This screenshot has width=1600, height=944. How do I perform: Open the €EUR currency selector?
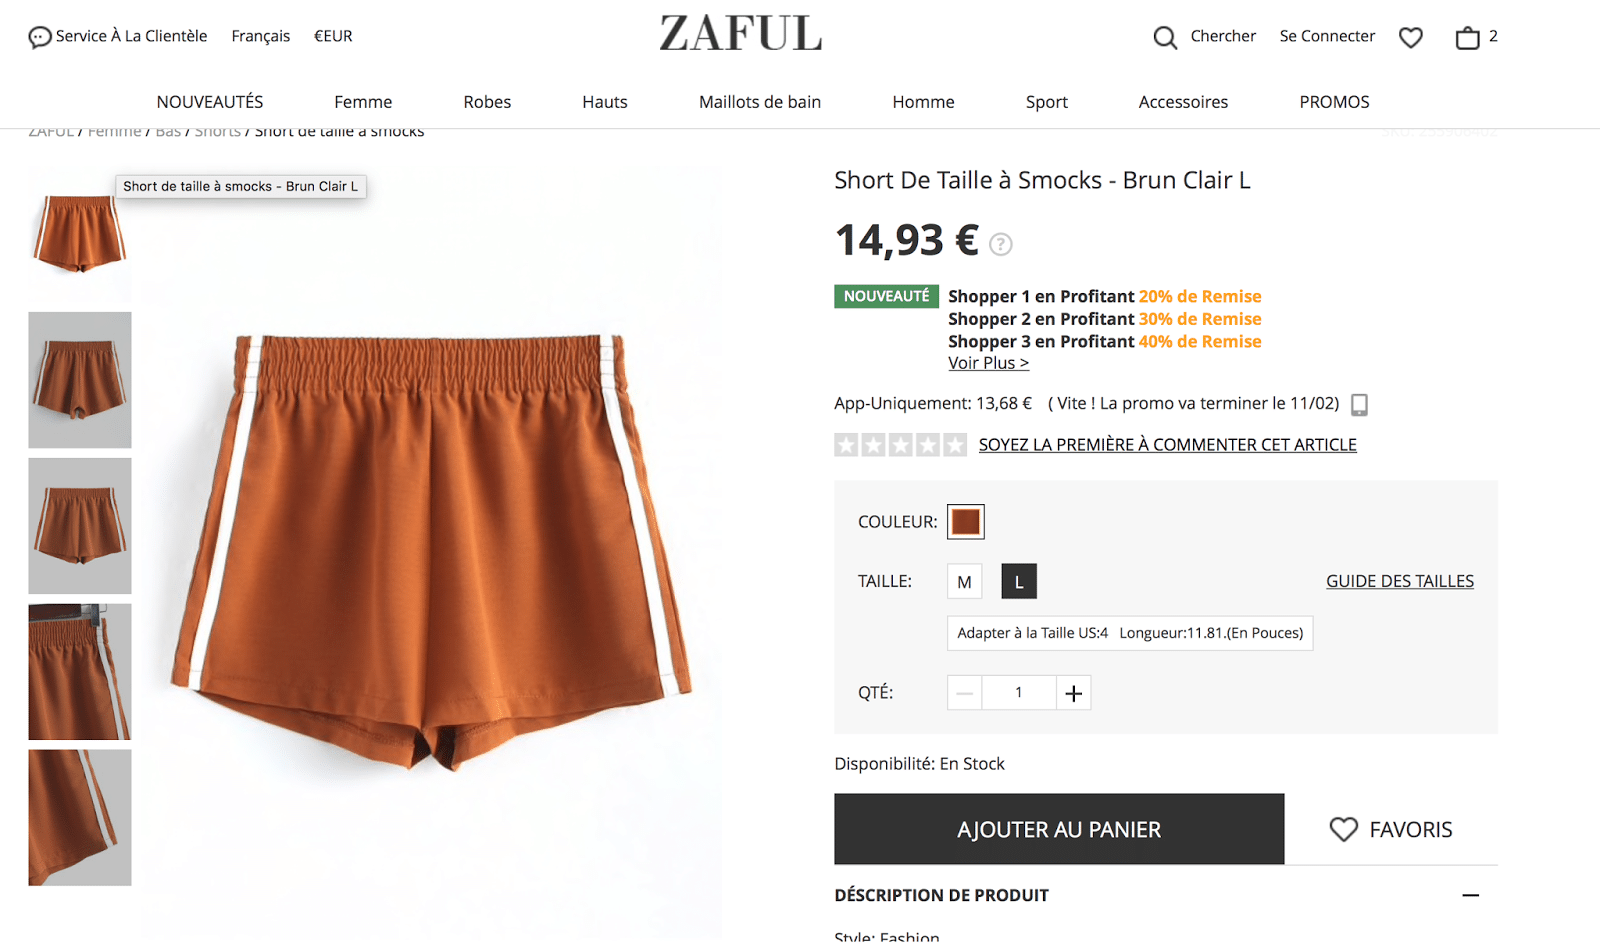[x=333, y=36]
